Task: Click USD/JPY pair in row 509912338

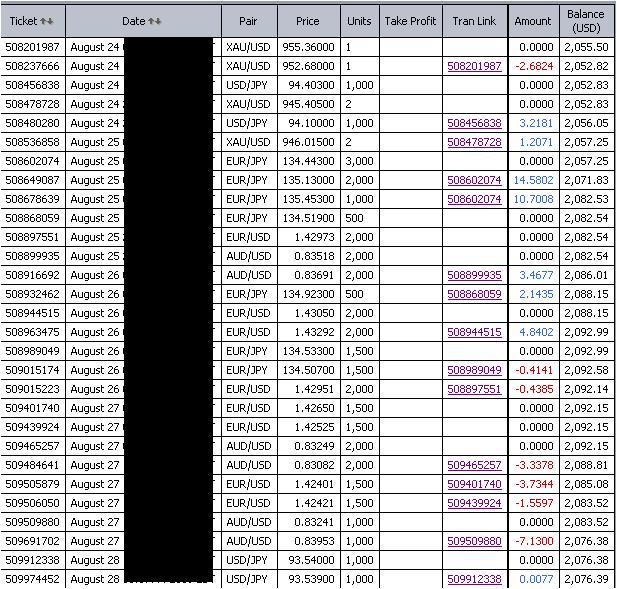Action: (x=247, y=560)
